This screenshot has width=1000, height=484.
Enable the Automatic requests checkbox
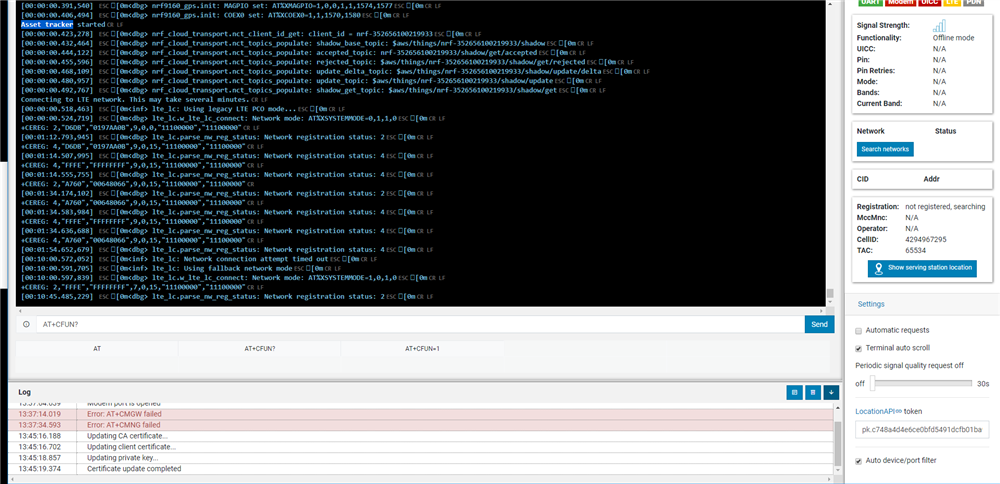[858, 330]
